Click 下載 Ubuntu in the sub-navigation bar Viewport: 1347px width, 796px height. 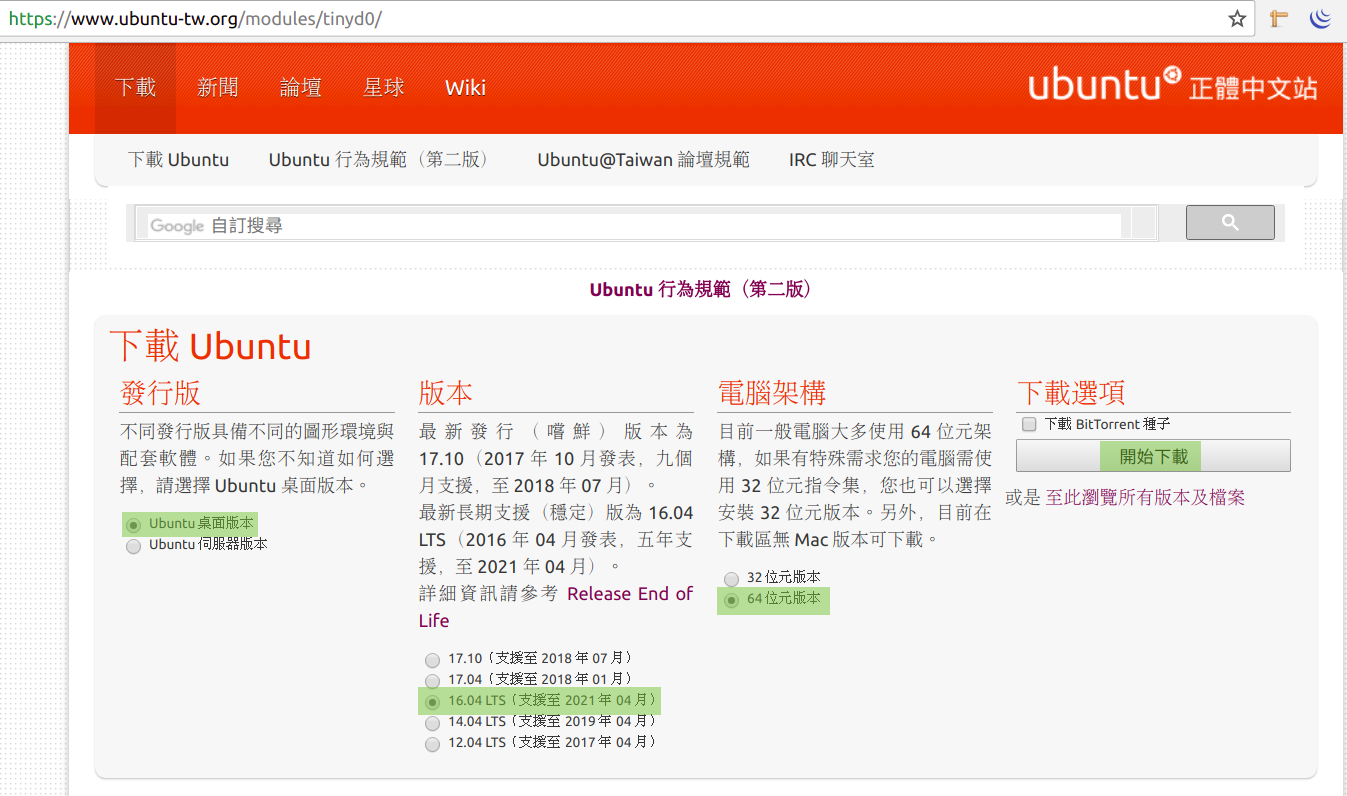(x=178, y=160)
